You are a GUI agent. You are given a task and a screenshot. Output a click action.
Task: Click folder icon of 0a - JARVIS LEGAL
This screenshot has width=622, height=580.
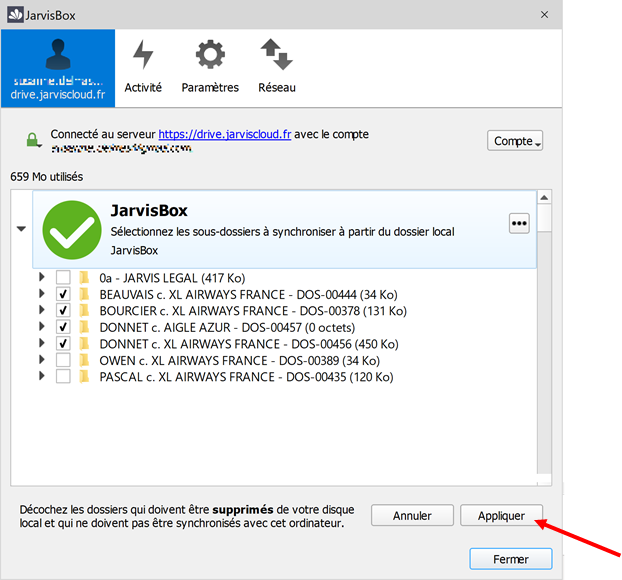pyautogui.click(x=84, y=277)
